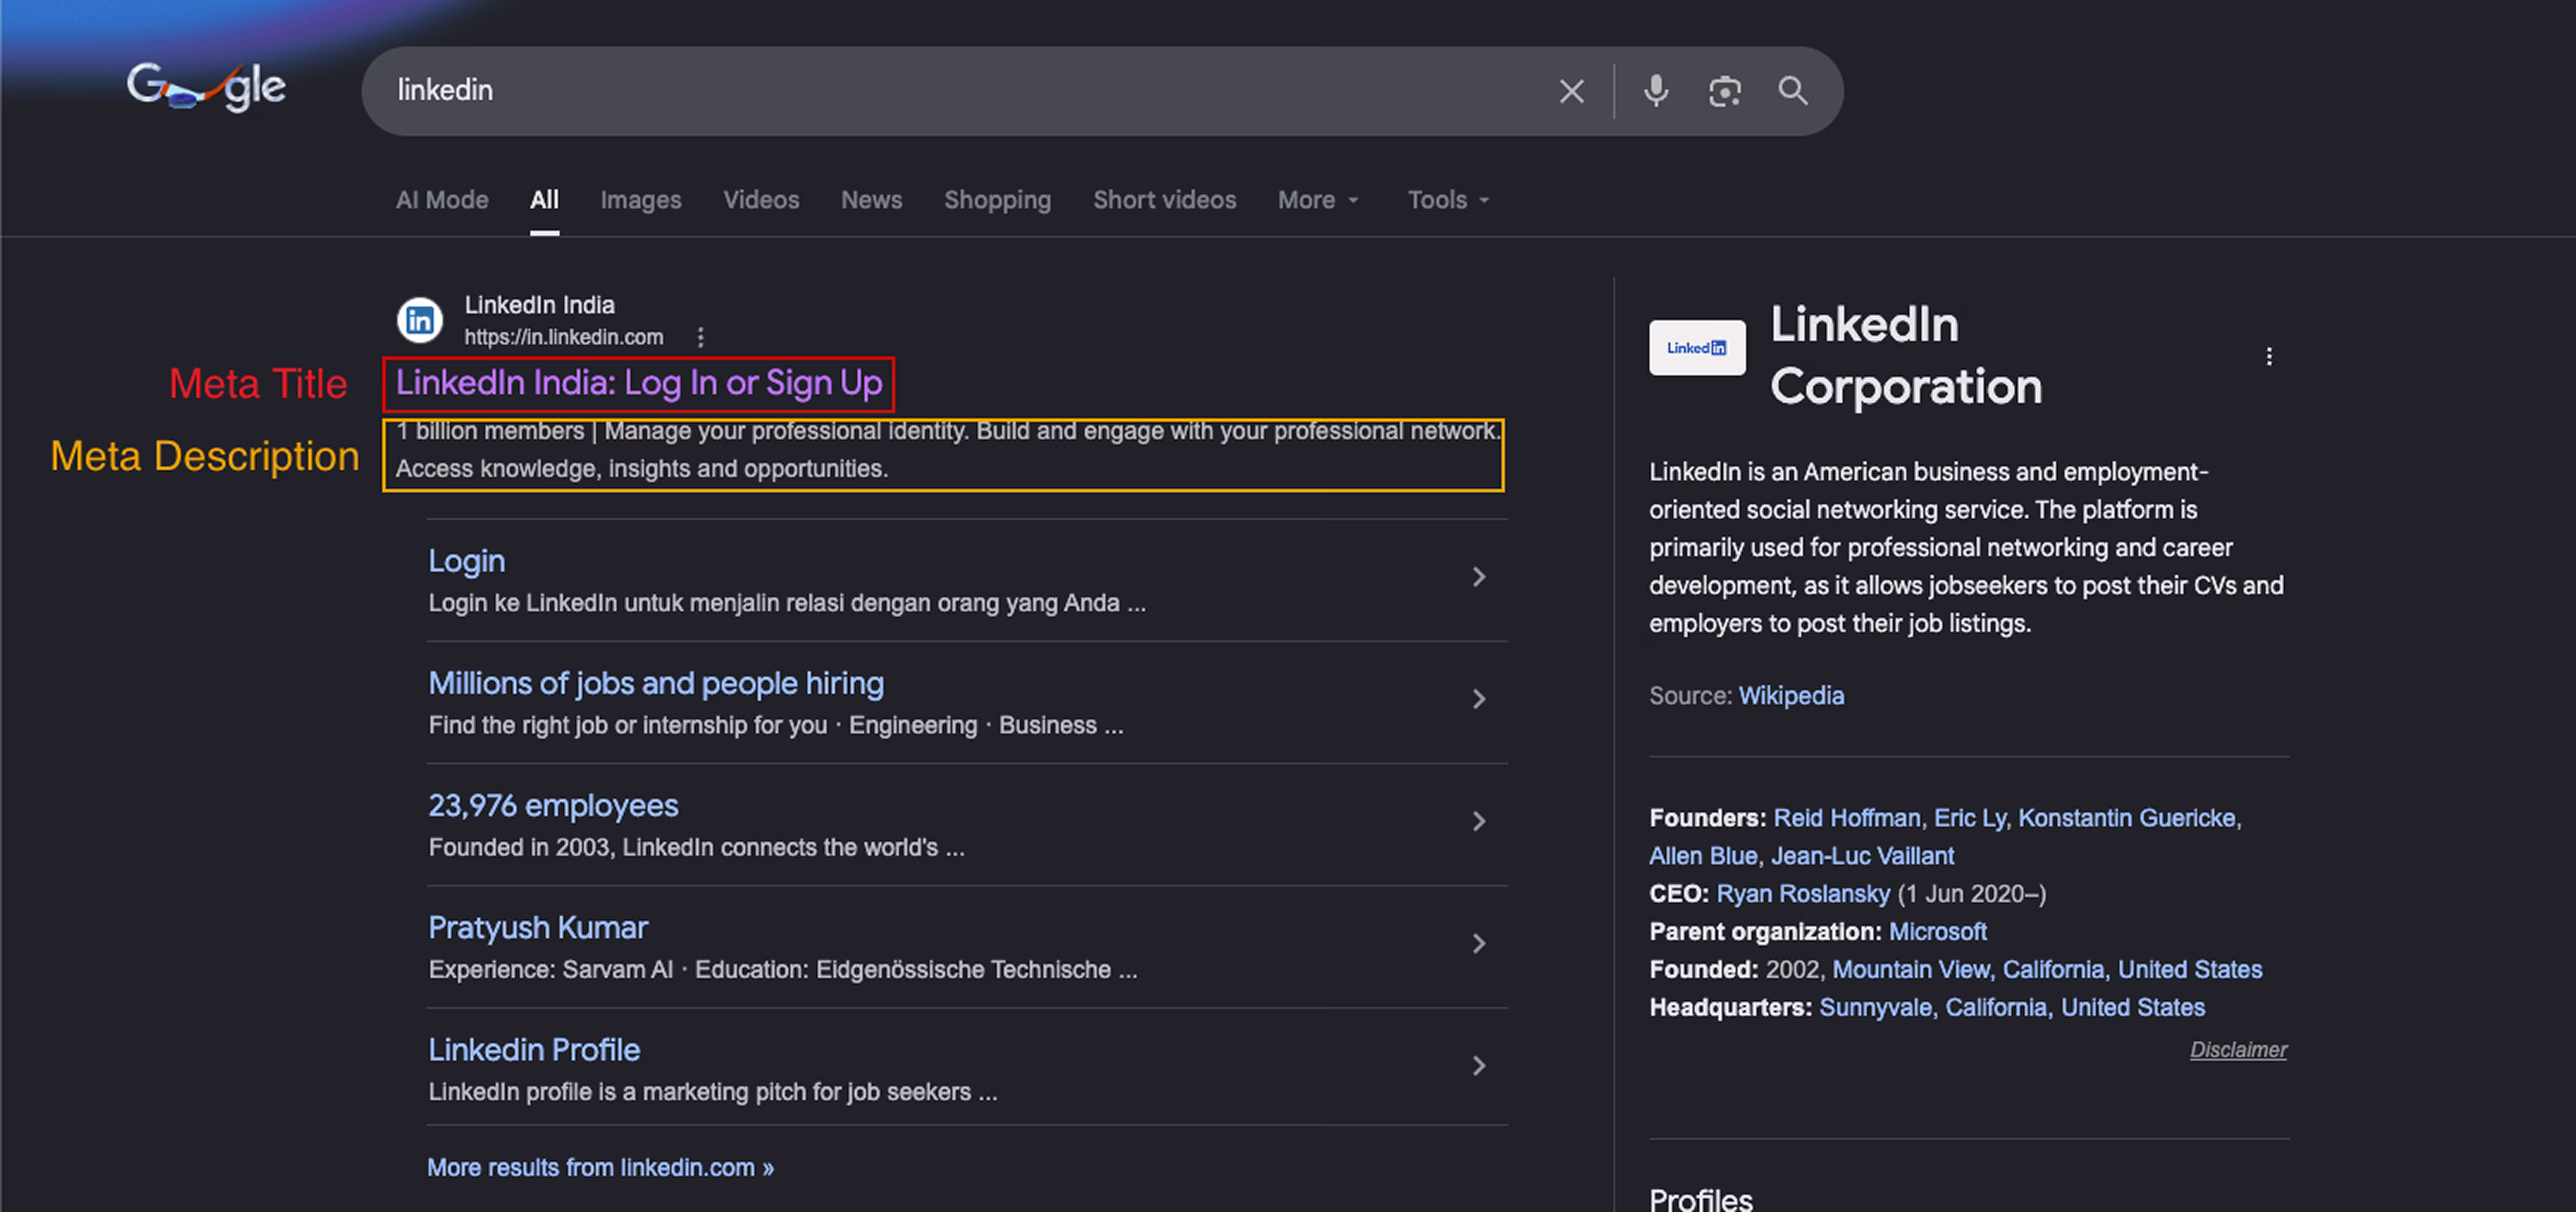Open the Microsoft parent organization link
Viewport: 2576px width, 1212px height.
point(1938,931)
